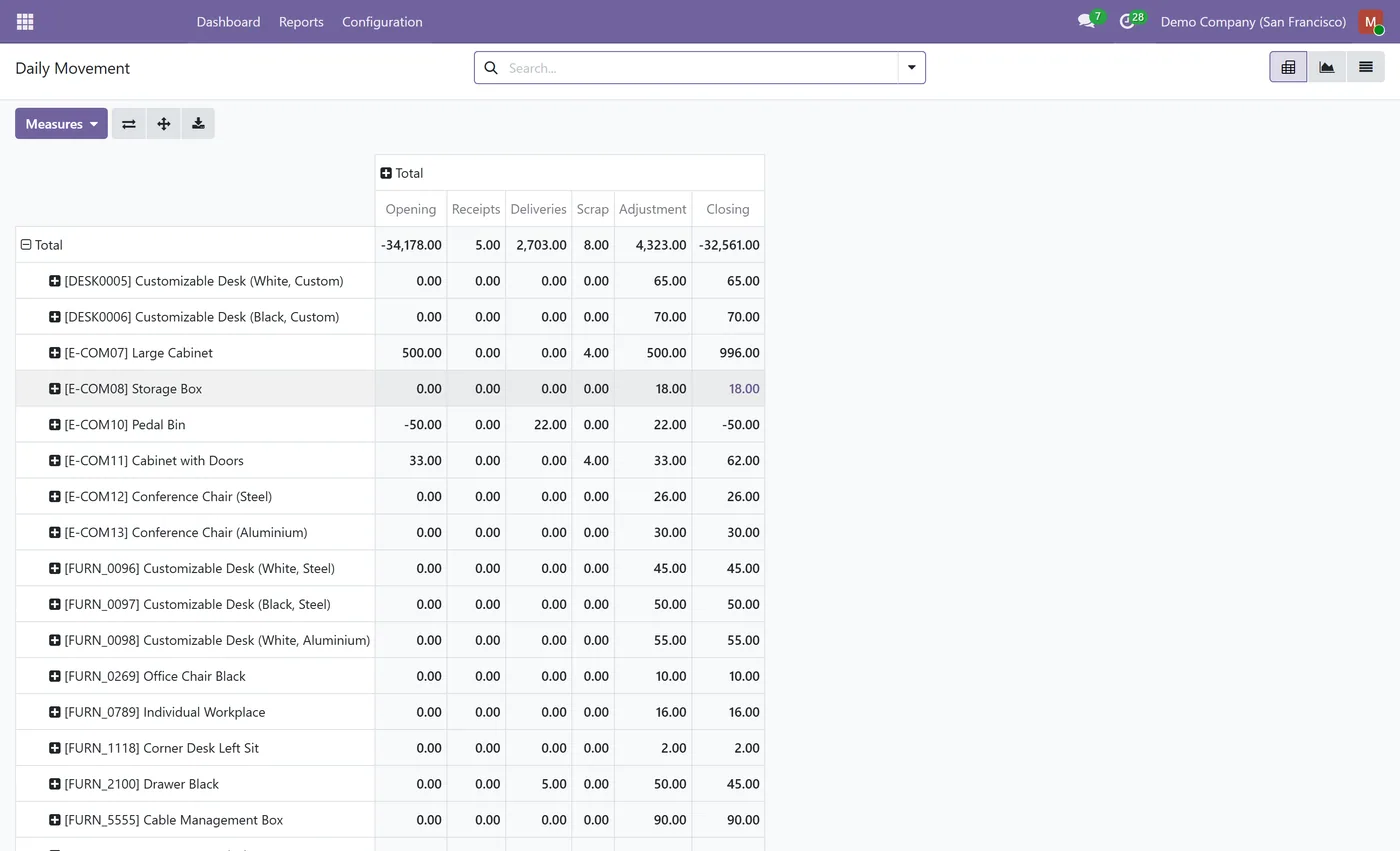
Task: Expand all pivot rows
Action: tap(164, 124)
